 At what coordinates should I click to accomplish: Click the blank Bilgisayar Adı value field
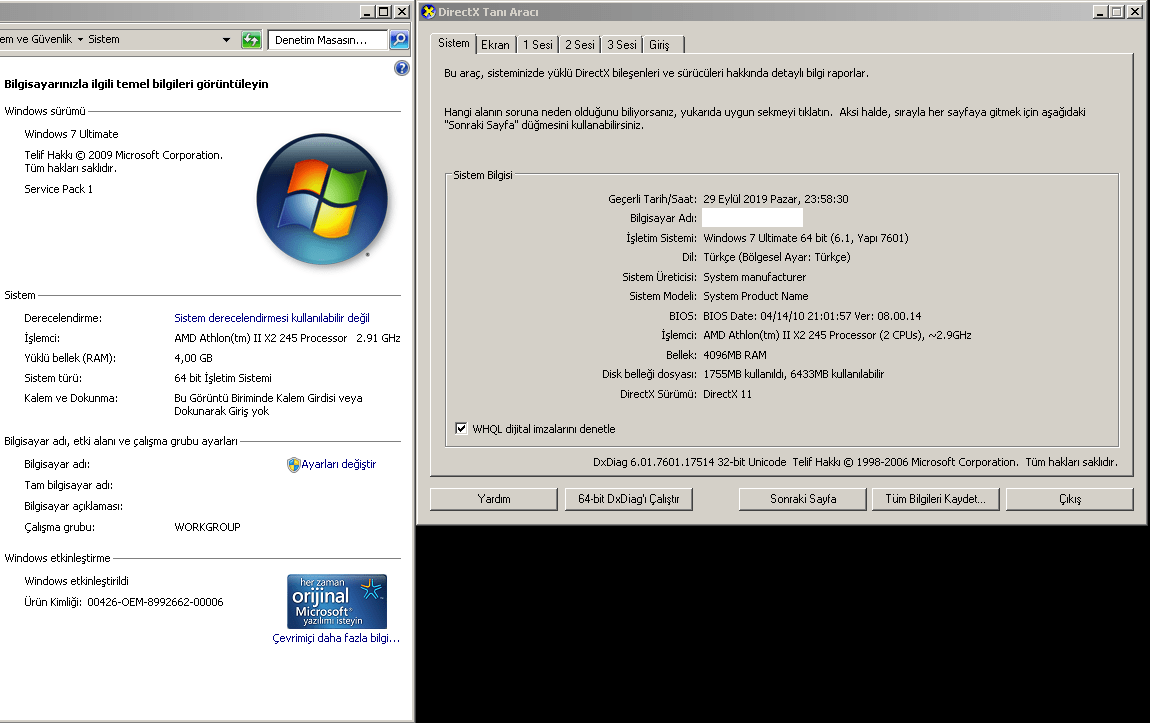[752, 218]
